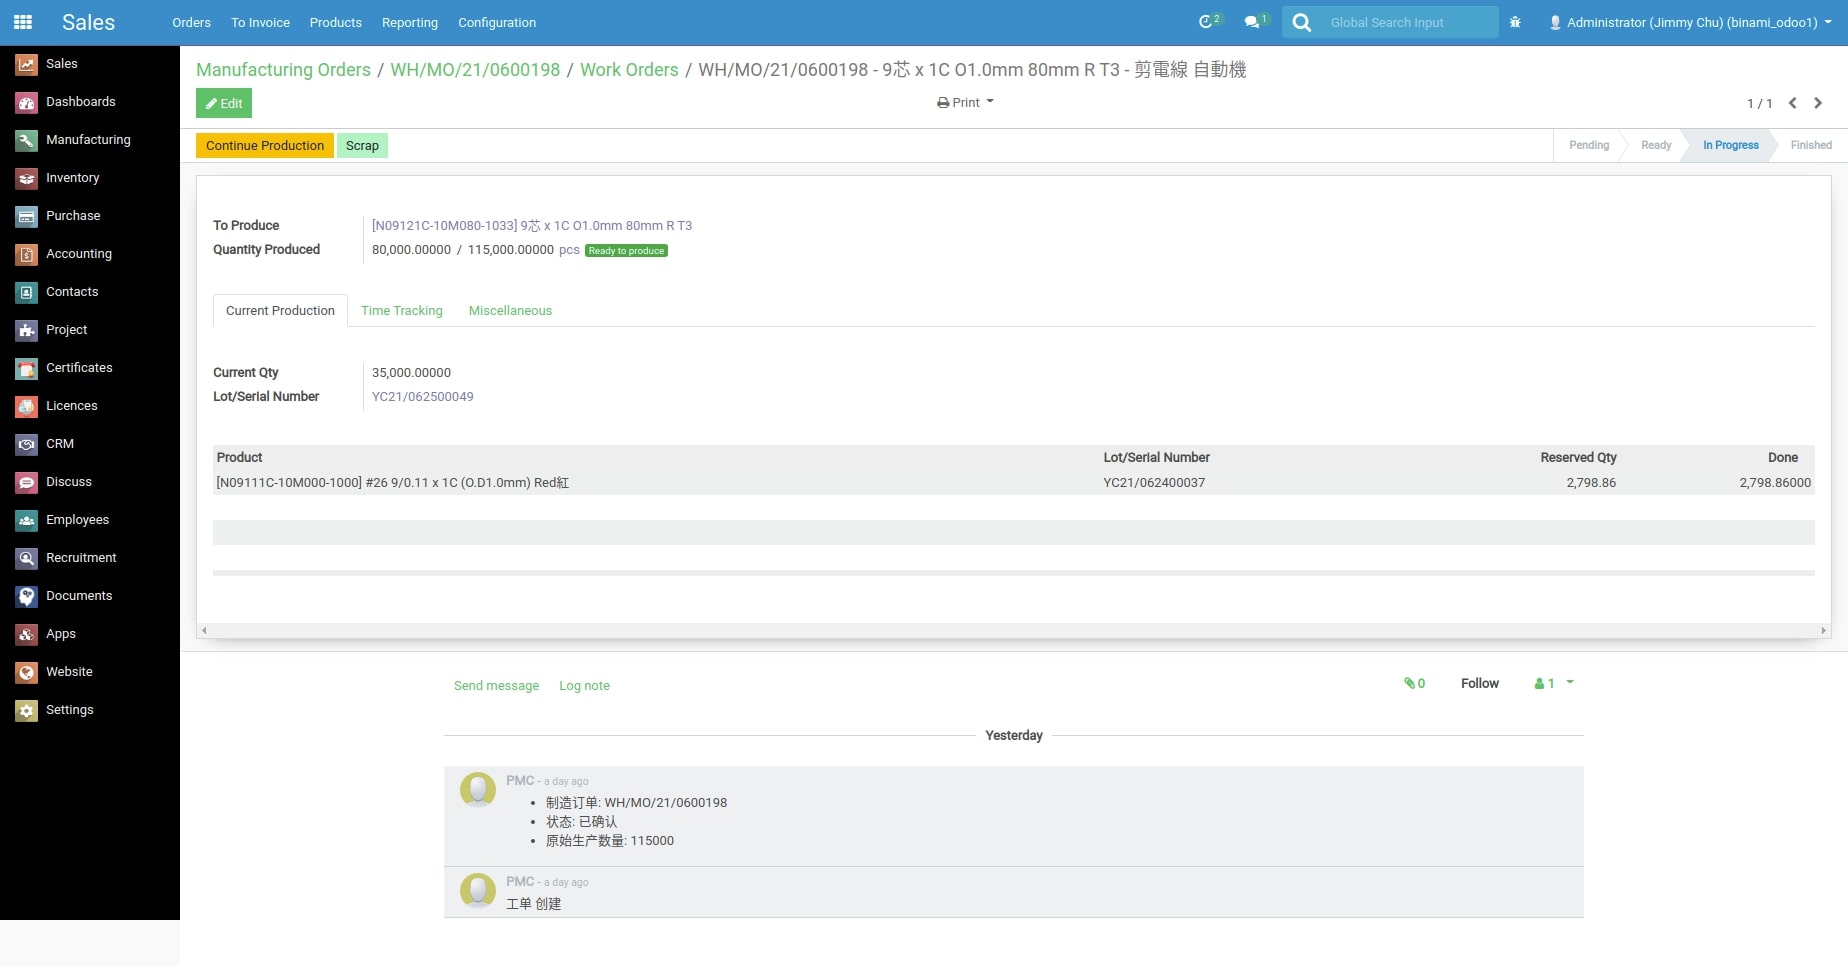This screenshot has height=966, width=1848.
Task: Go to next record arrow
Action: tap(1818, 103)
